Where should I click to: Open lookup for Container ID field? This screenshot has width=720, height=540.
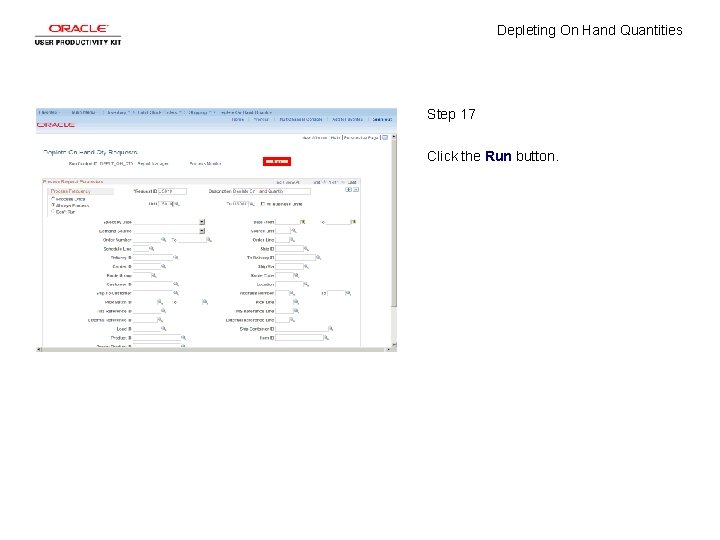coord(176,284)
